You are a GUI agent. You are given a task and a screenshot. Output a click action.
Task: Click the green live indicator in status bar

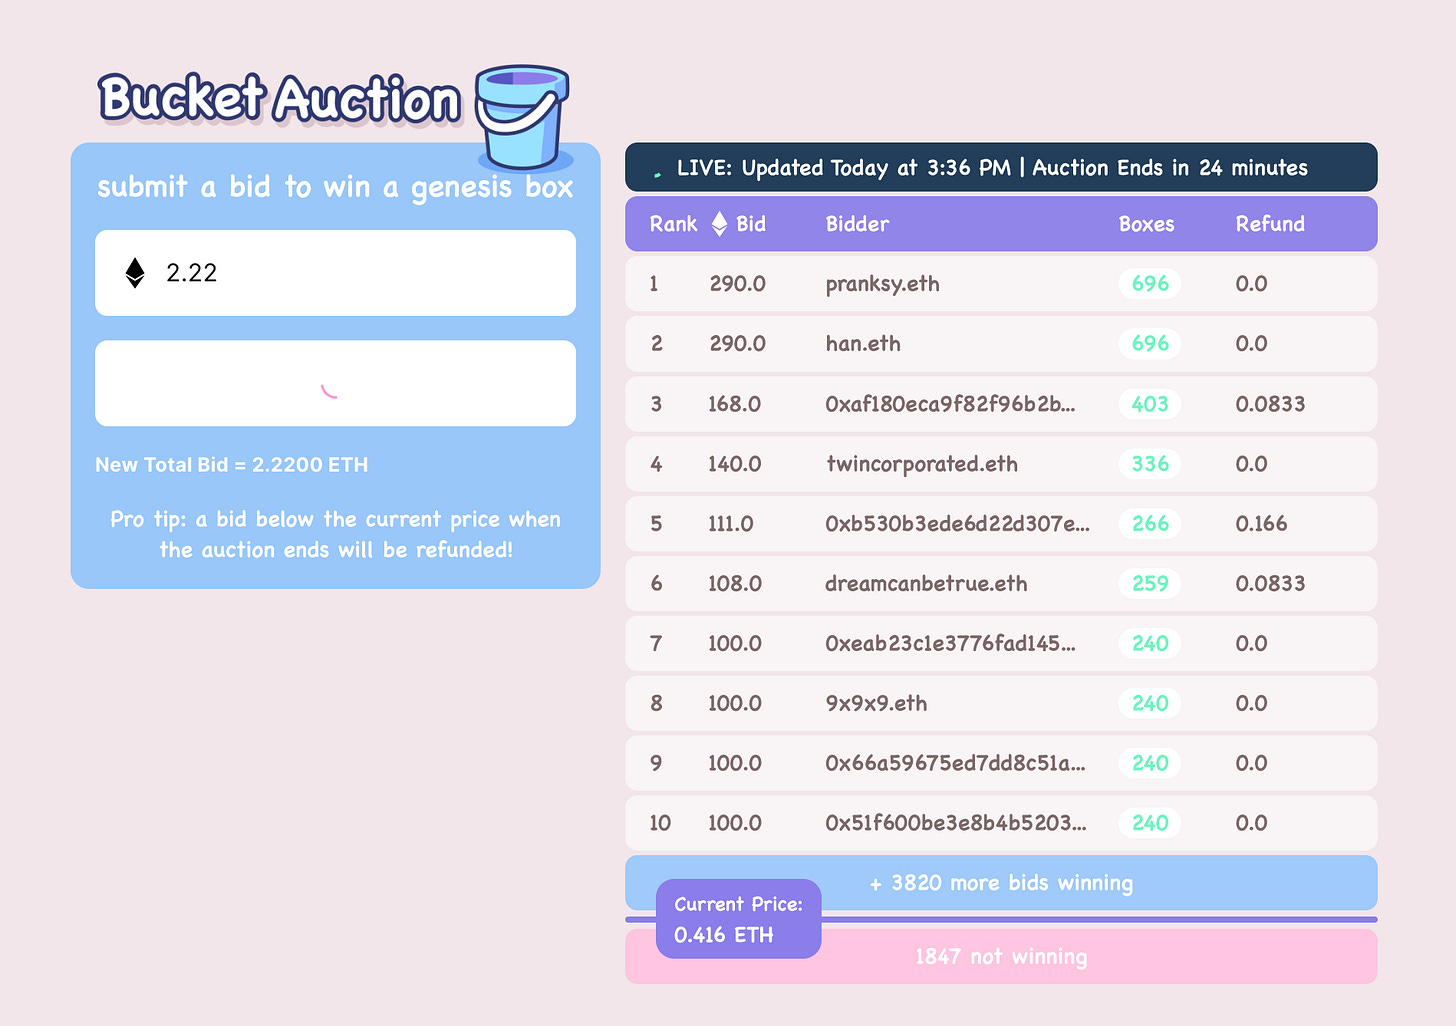pos(657,173)
